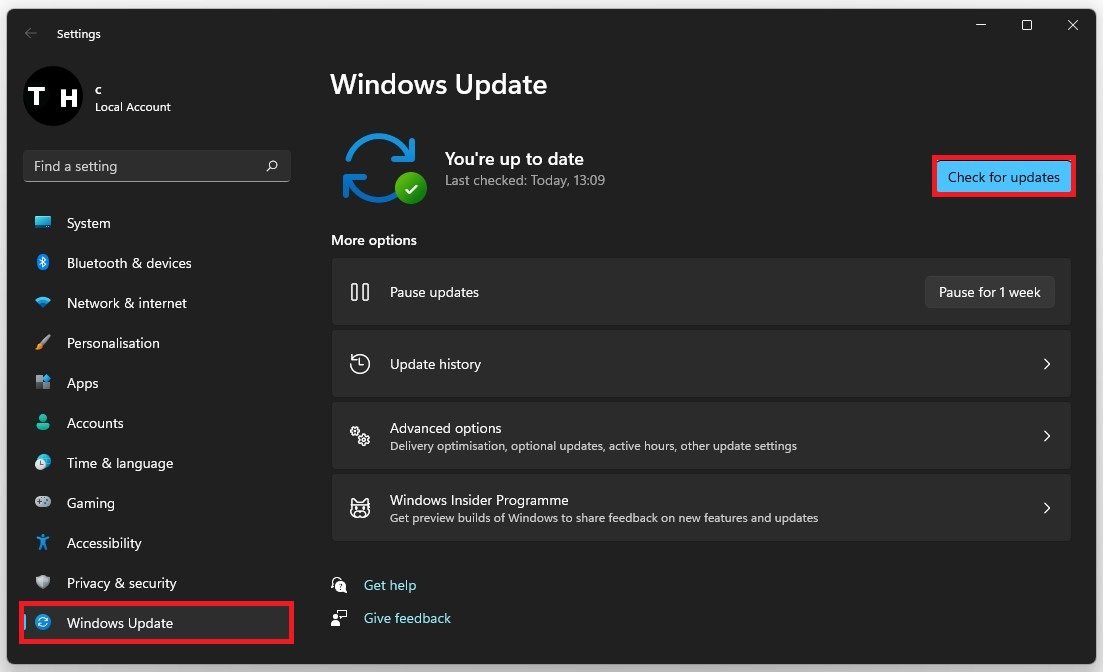Click the More options heading
The width and height of the screenshot is (1103, 672).
pyautogui.click(x=374, y=240)
